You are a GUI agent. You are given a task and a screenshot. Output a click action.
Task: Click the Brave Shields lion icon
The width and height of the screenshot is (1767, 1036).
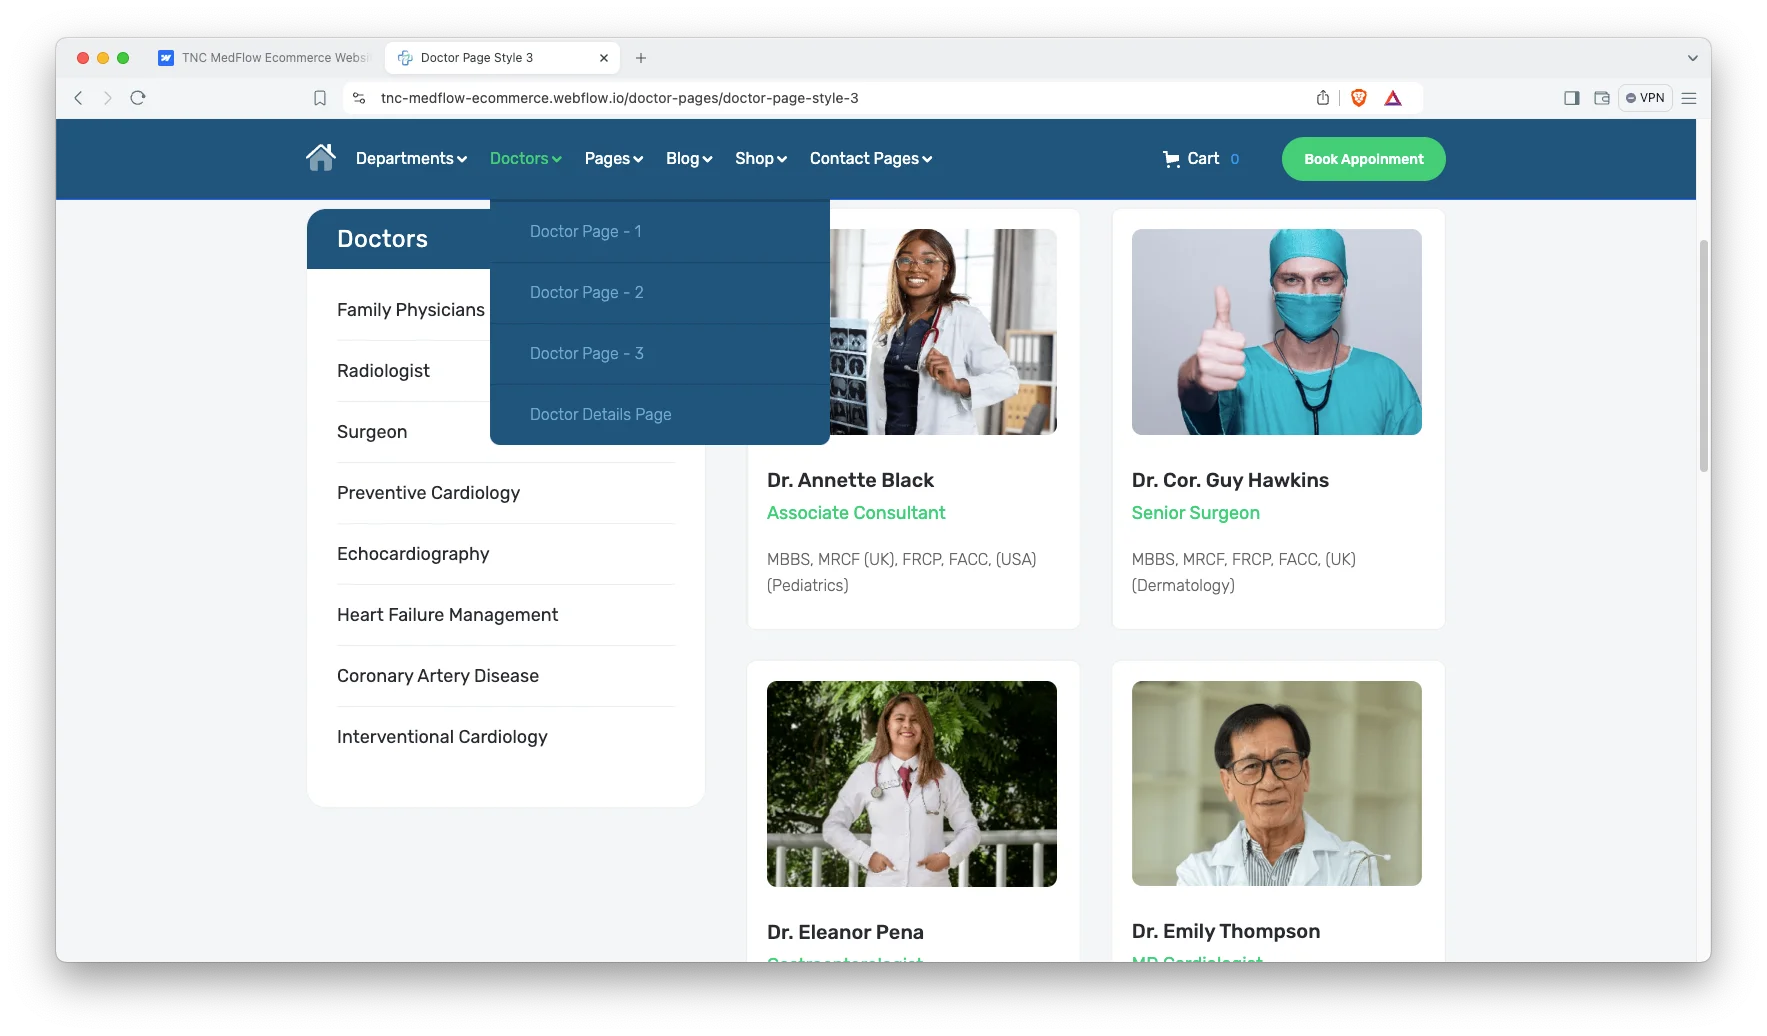[1358, 98]
